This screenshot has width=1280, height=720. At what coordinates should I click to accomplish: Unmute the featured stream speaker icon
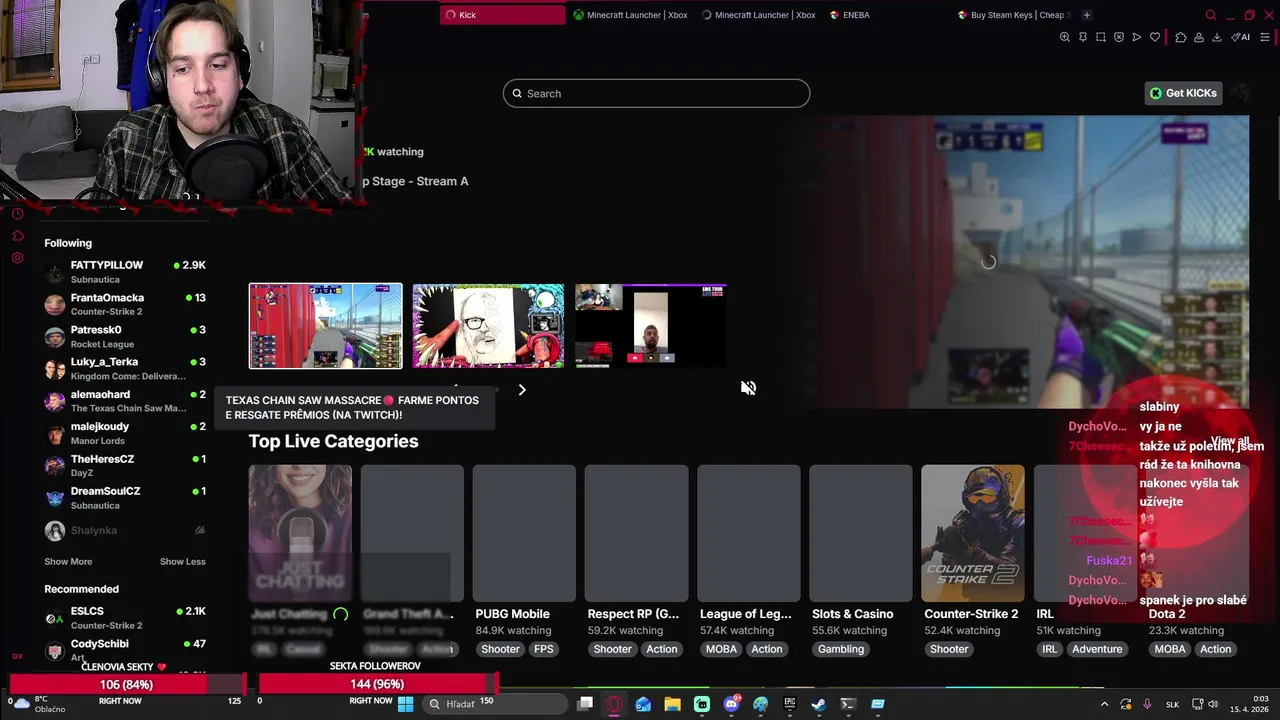[748, 388]
